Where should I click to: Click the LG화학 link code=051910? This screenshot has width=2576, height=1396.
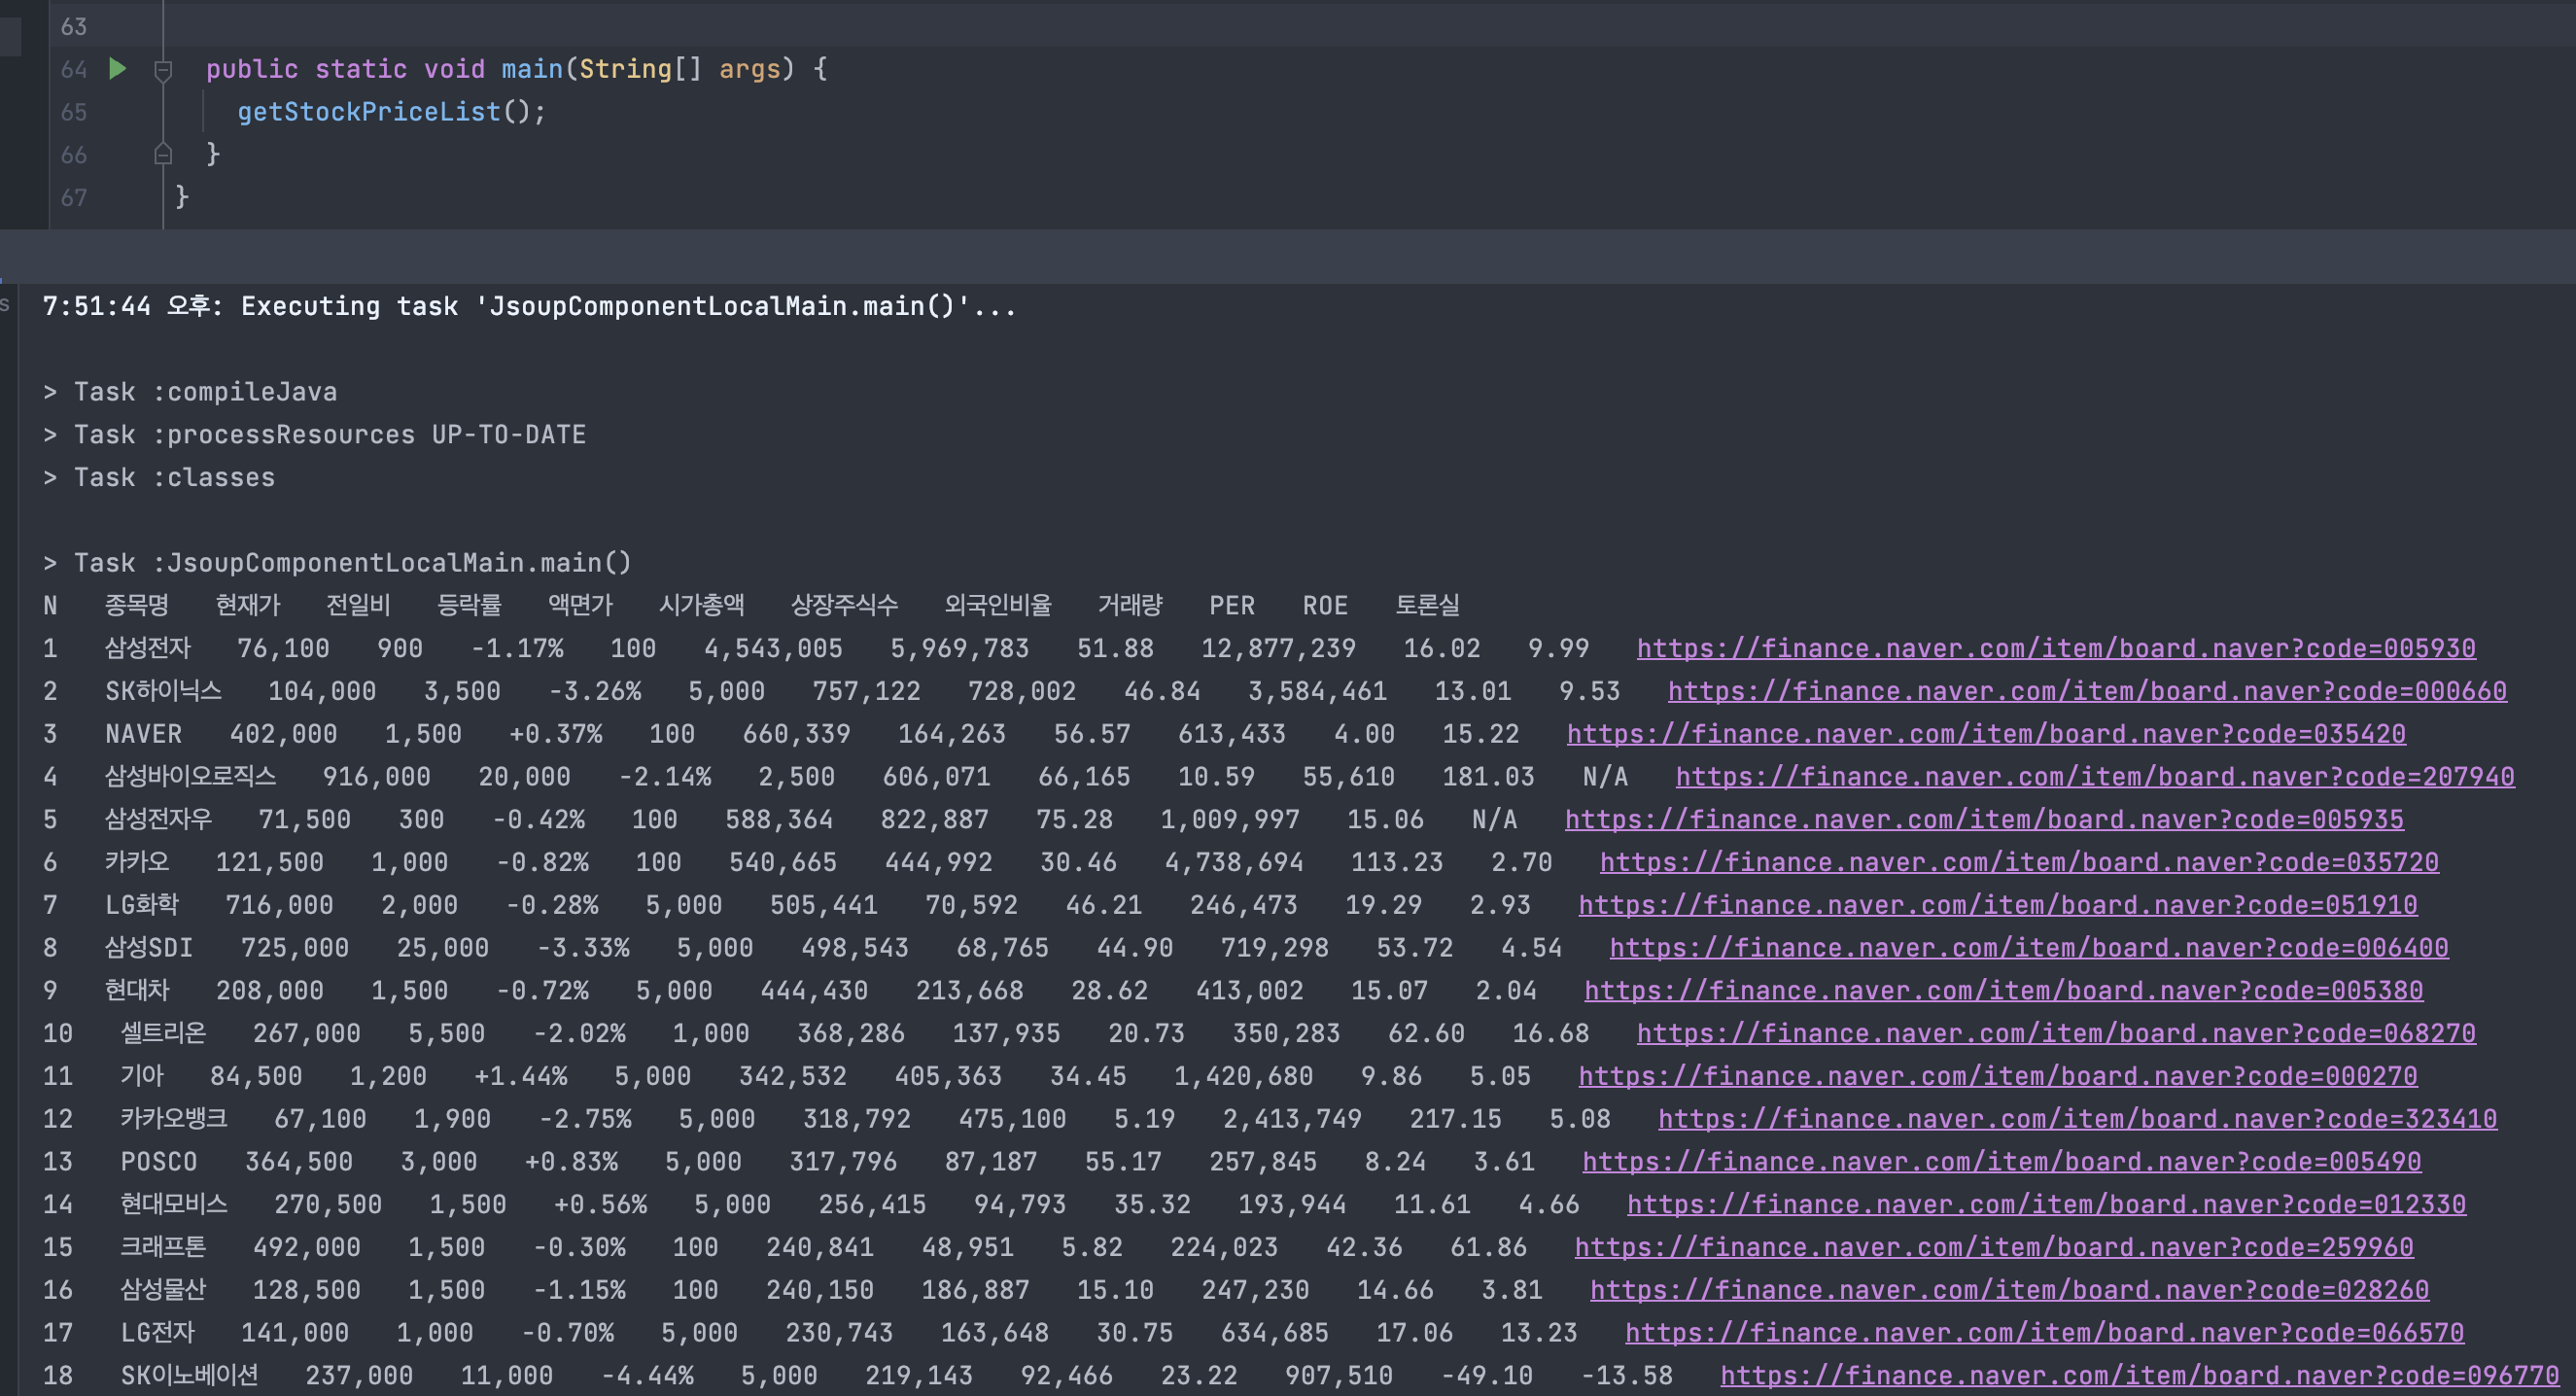1997,906
